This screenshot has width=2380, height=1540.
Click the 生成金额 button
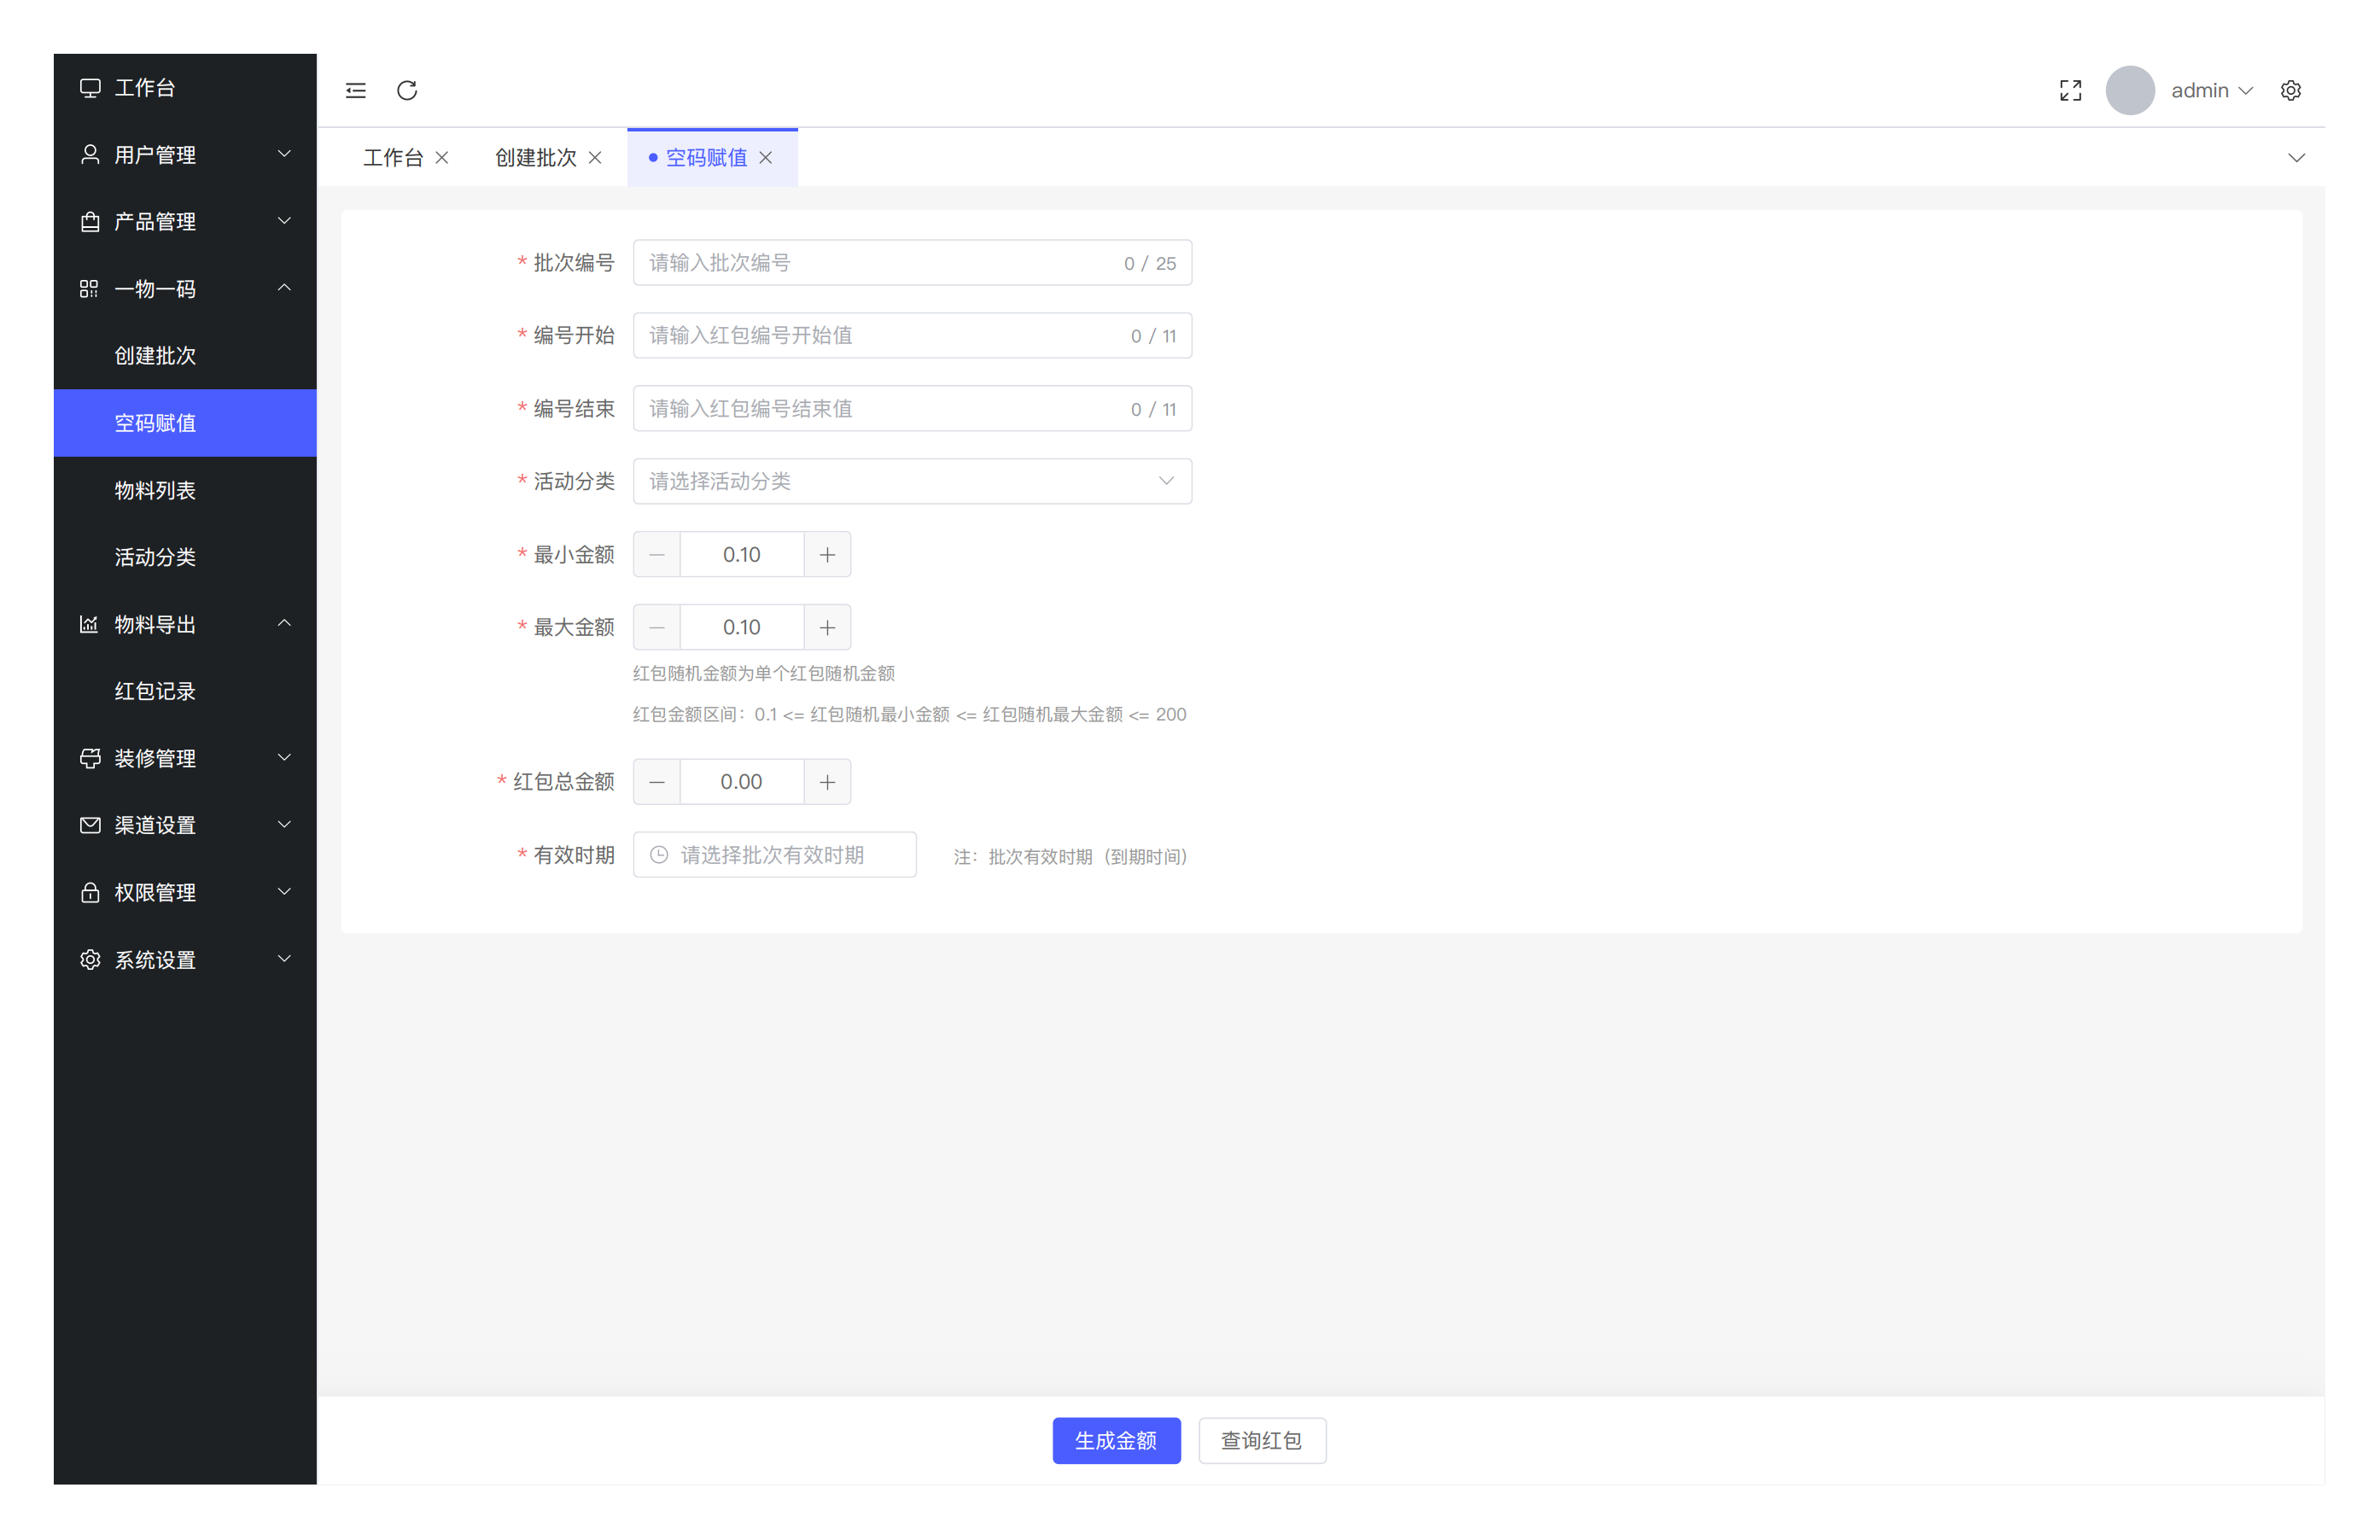[x=1116, y=1440]
